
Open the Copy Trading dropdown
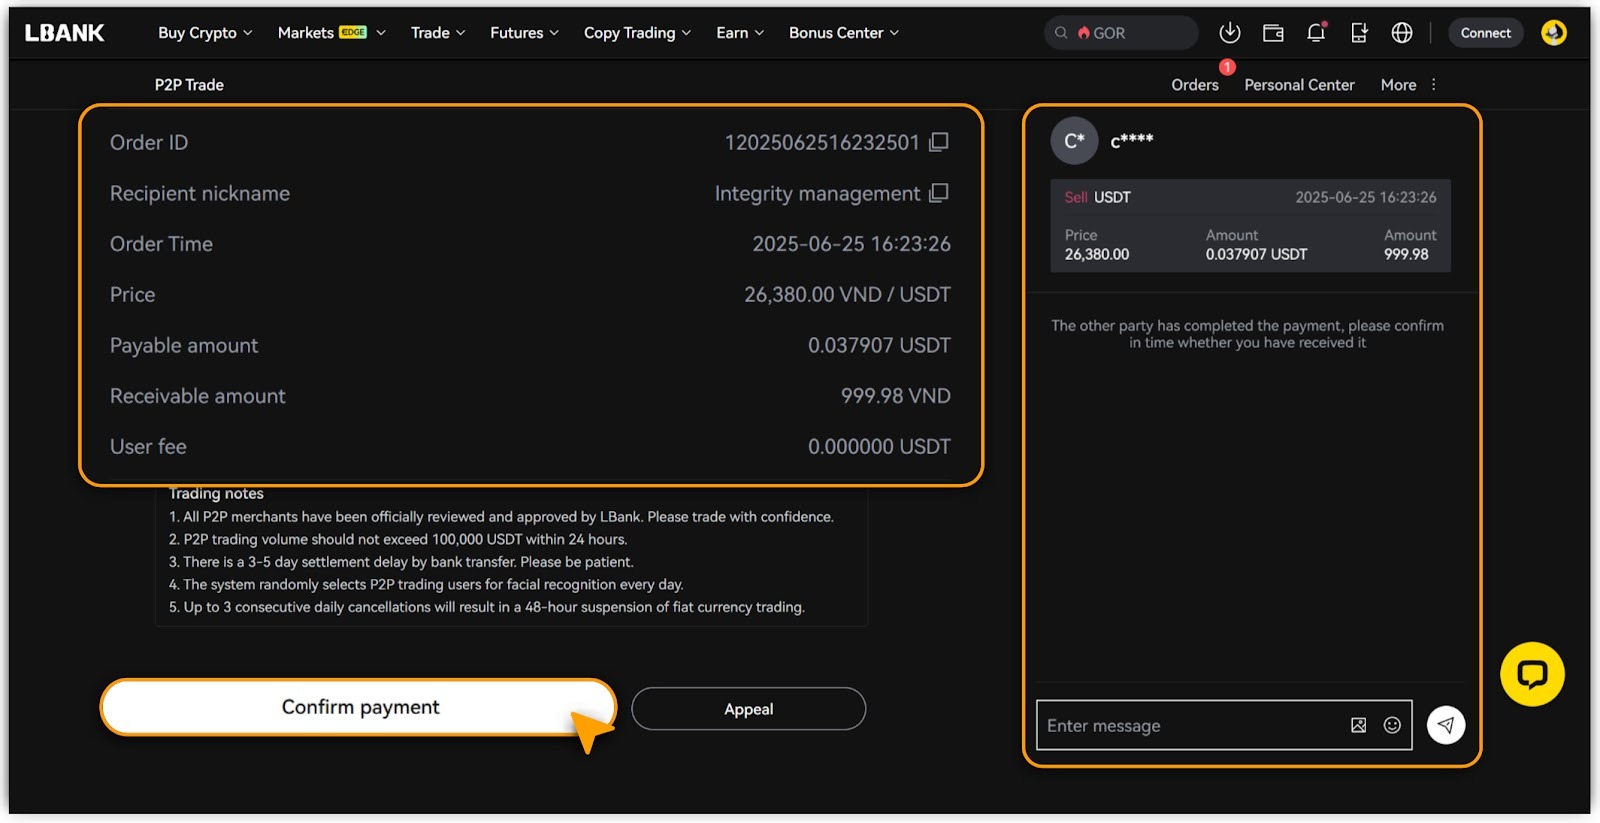[x=637, y=33]
